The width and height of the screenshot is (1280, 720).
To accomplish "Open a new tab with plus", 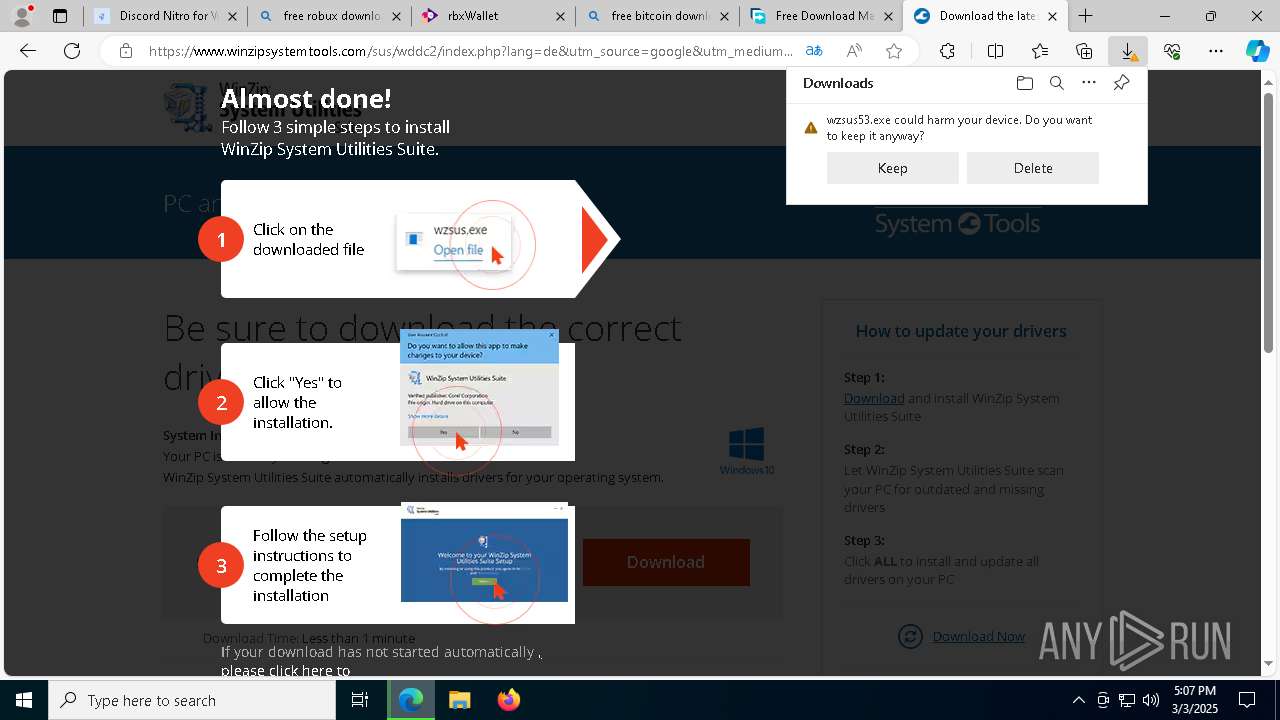I will point(1085,16).
